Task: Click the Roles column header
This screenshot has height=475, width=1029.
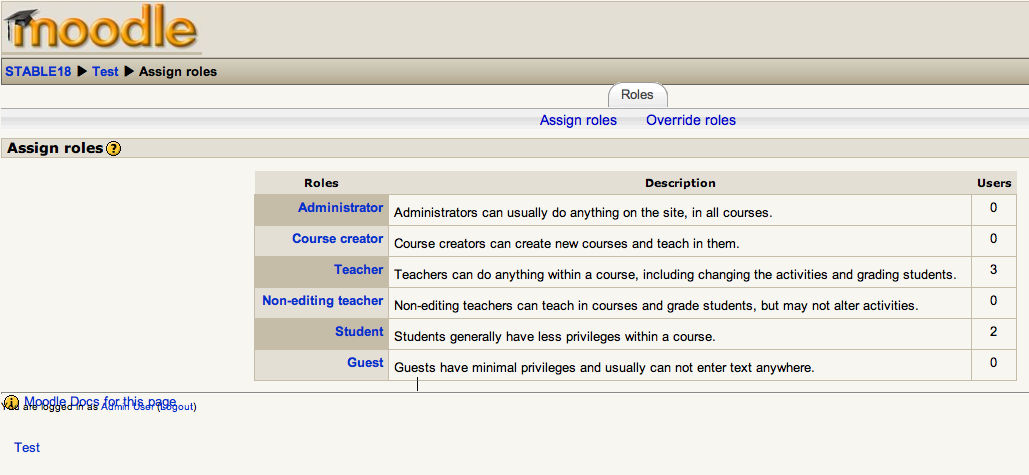Action: click(322, 183)
